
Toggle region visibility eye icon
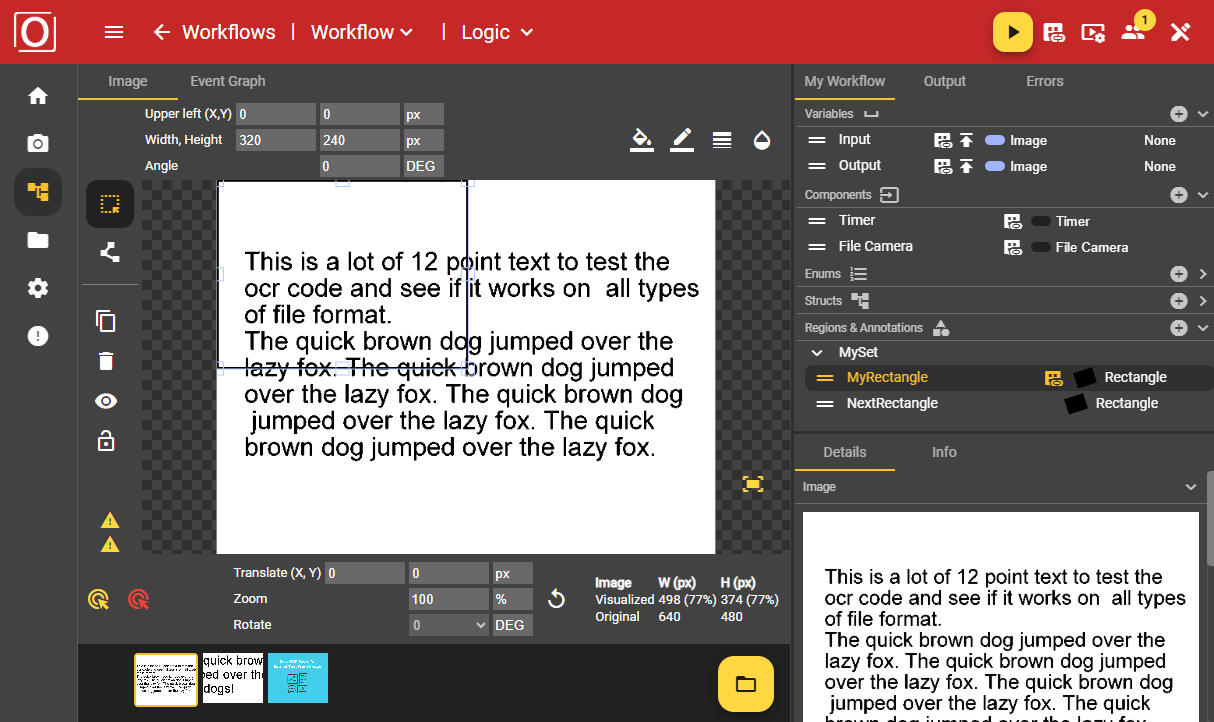pyautogui.click(x=106, y=401)
